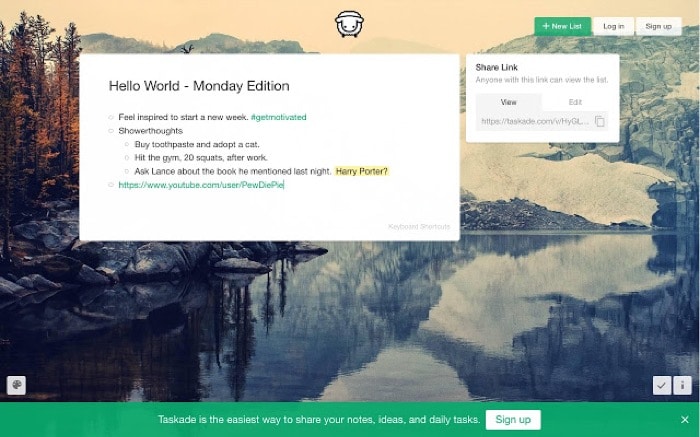Click the Taskade sheep logo
This screenshot has height=437, width=700.
349,24
